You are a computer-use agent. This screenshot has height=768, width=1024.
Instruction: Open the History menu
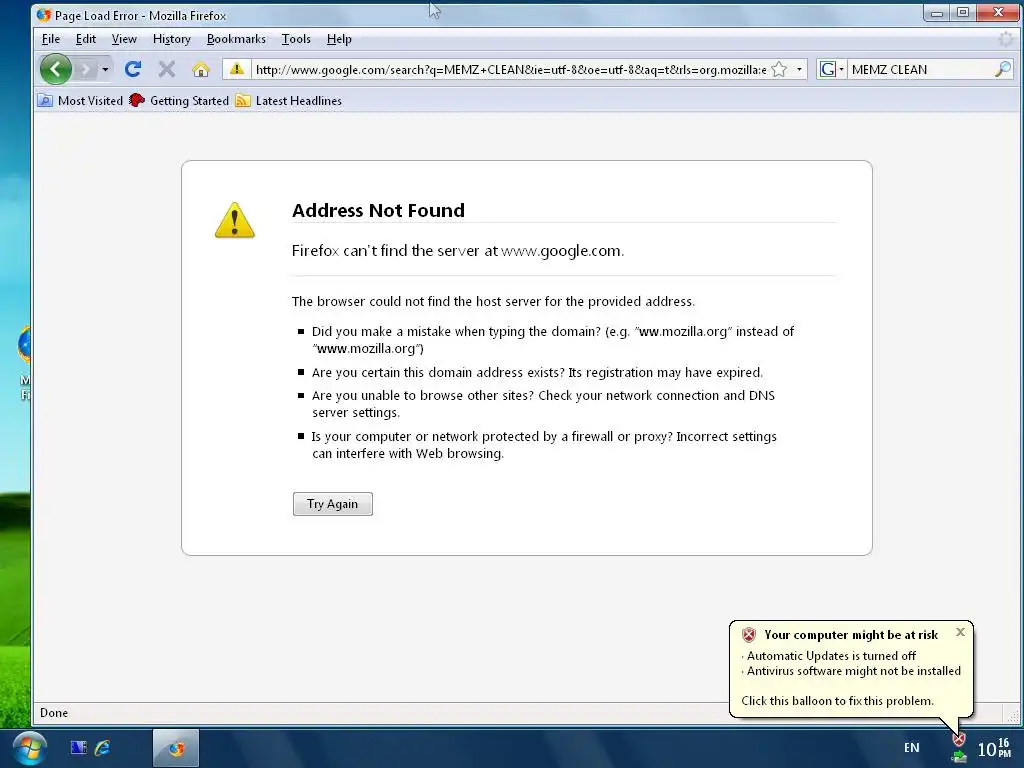[x=172, y=39]
